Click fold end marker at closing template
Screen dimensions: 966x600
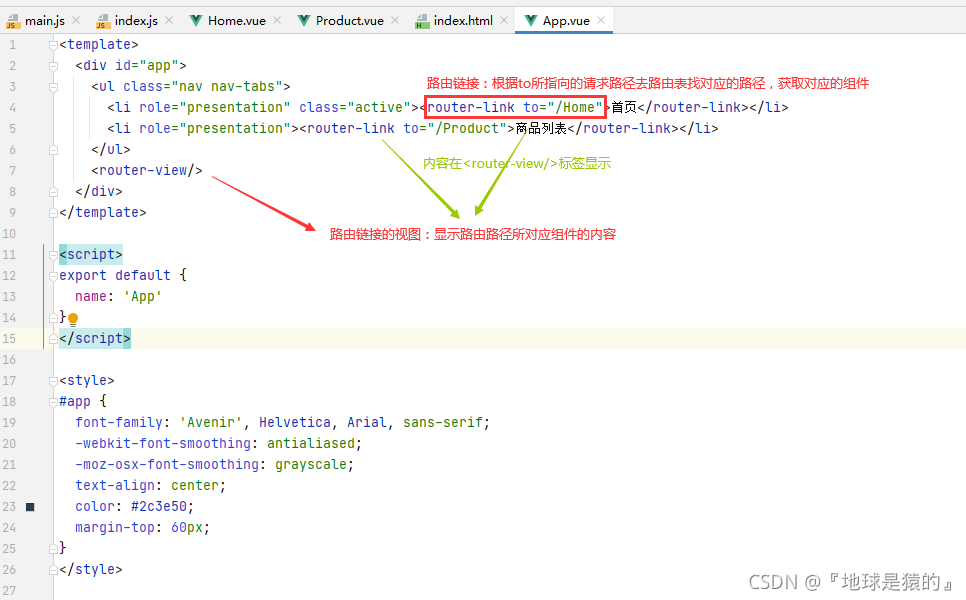click(54, 213)
